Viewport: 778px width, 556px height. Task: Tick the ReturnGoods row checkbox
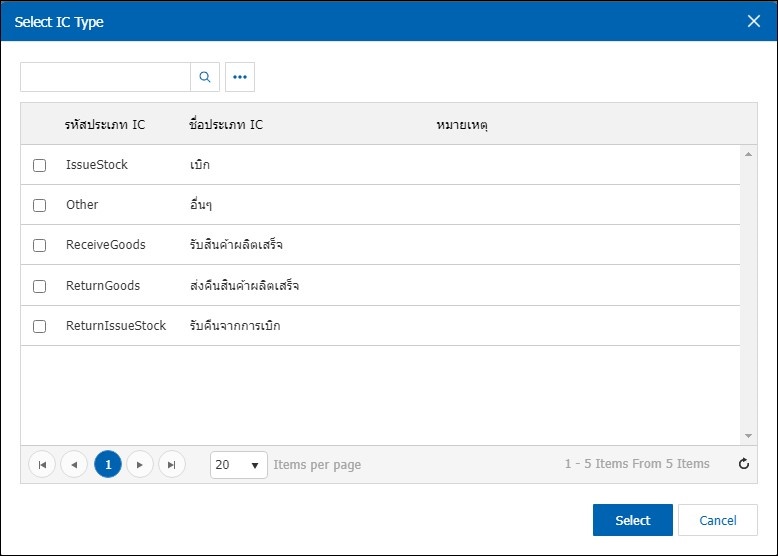tap(40, 286)
